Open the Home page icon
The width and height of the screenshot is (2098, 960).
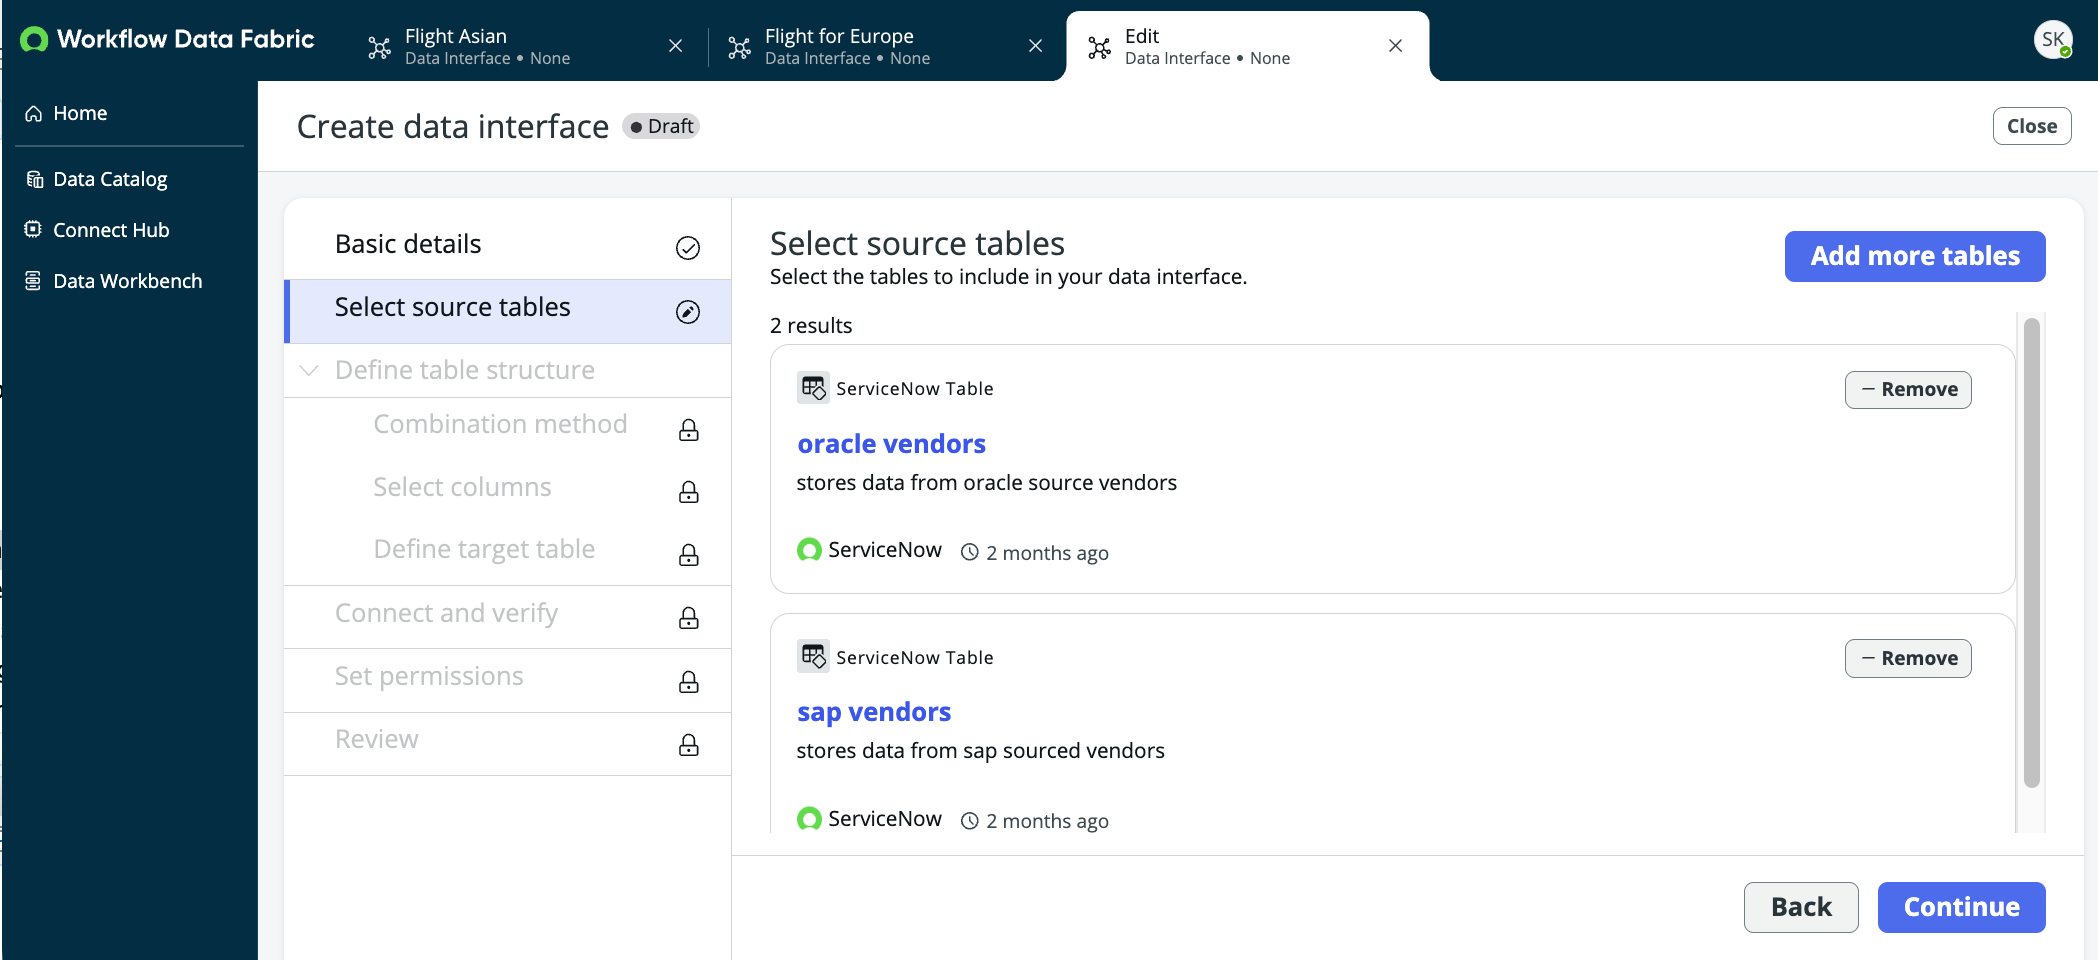click(34, 114)
